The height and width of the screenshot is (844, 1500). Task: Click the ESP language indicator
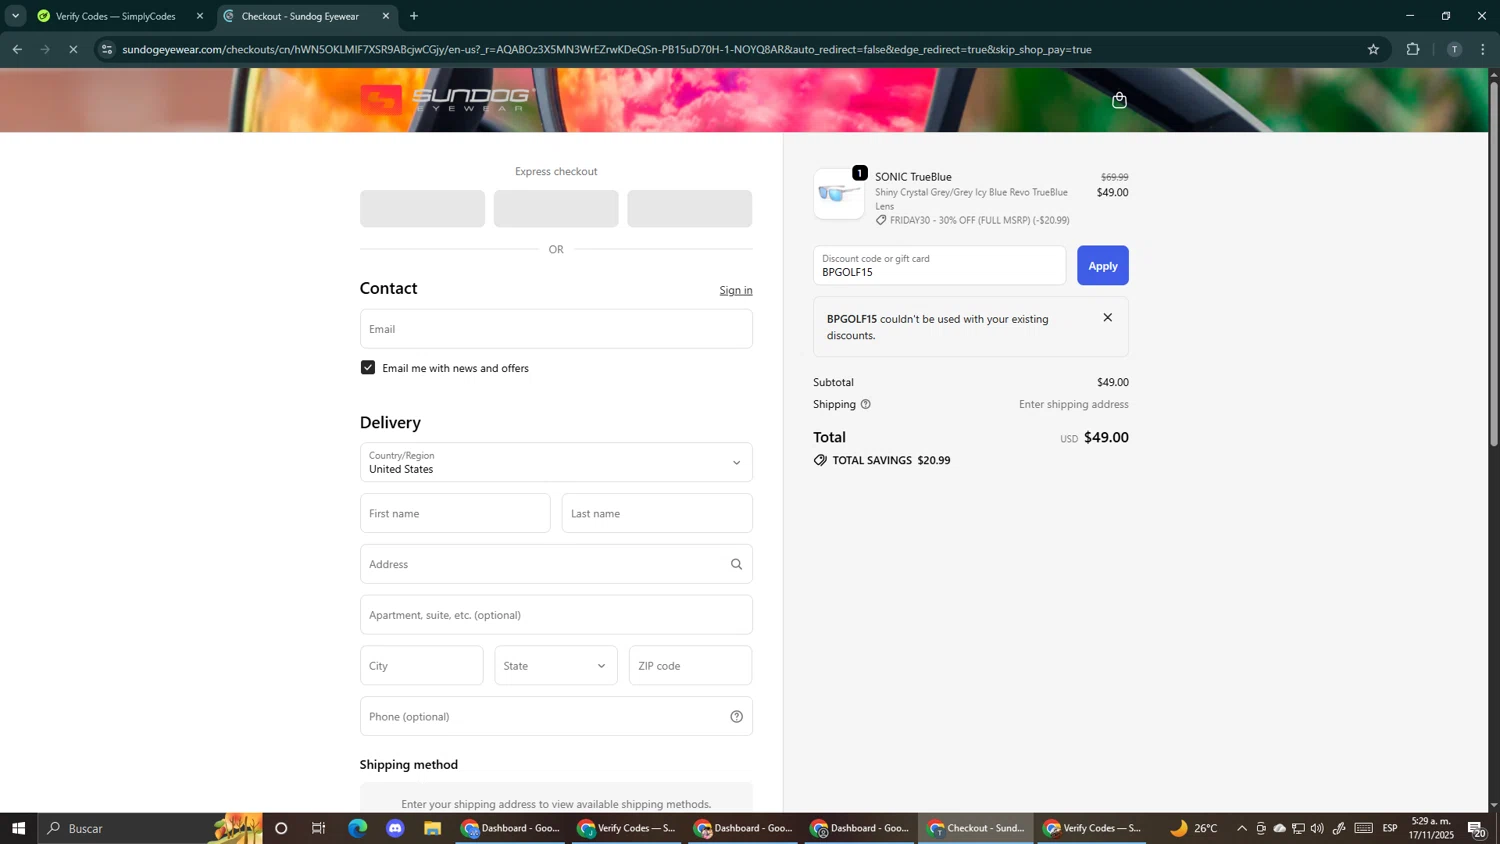pyautogui.click(x=1390, y=828)
